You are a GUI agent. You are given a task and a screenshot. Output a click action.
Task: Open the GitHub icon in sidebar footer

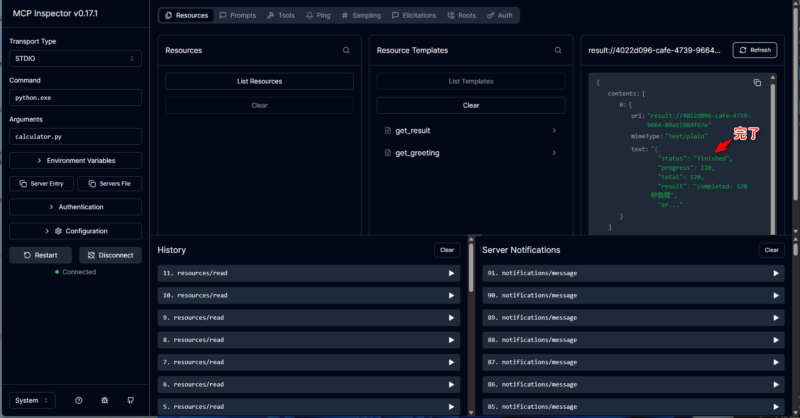pos(130,400)
